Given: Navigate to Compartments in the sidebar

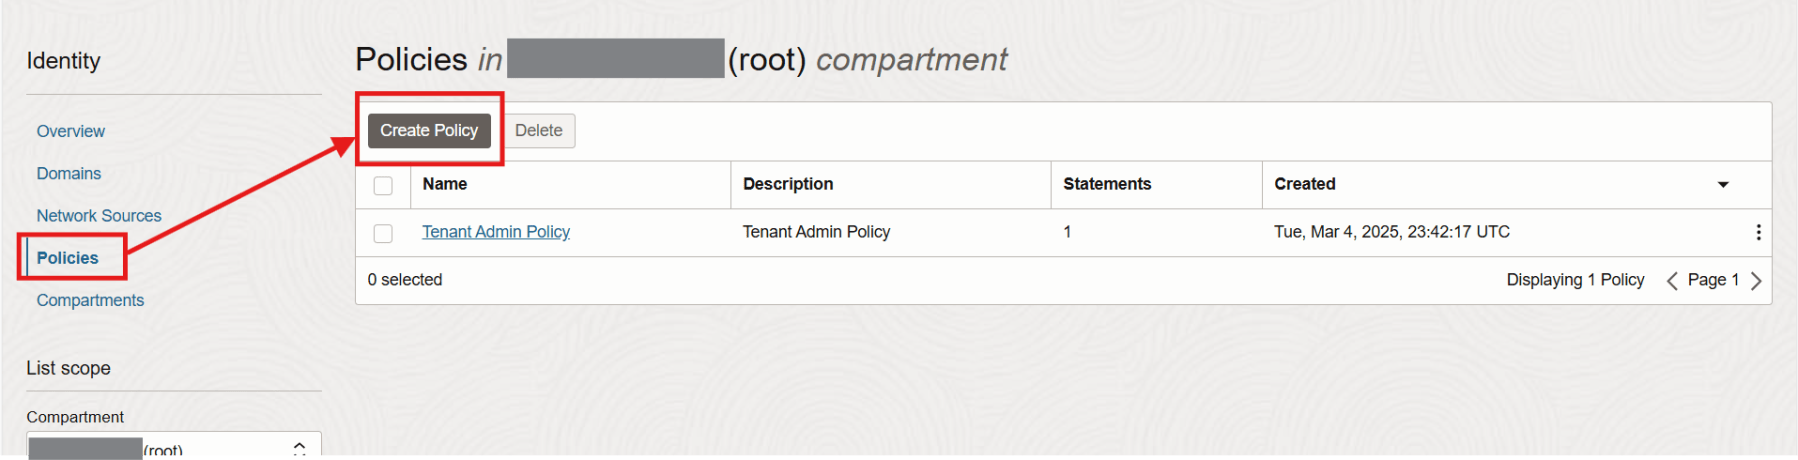Looking at the screenshot, I should click(x=90, y=300).
